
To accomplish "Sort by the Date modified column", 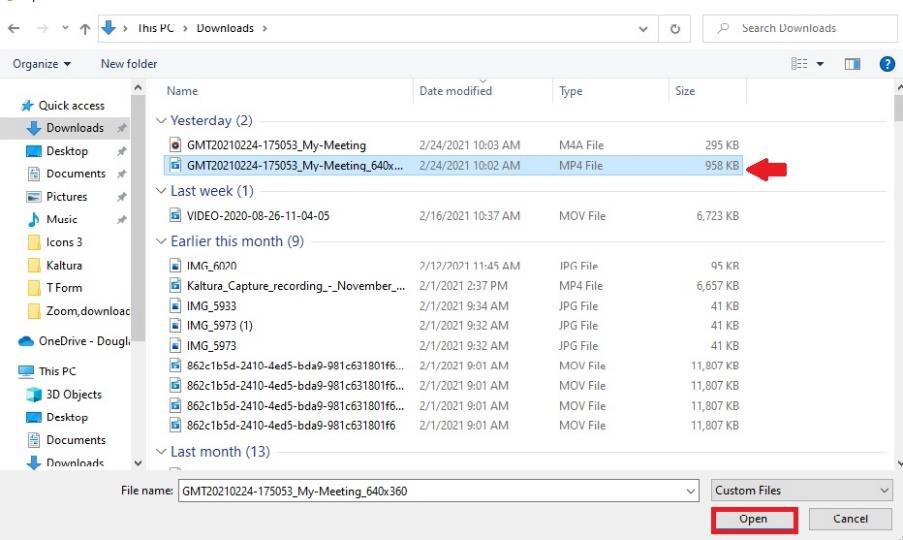I will [x=455, y=91].
